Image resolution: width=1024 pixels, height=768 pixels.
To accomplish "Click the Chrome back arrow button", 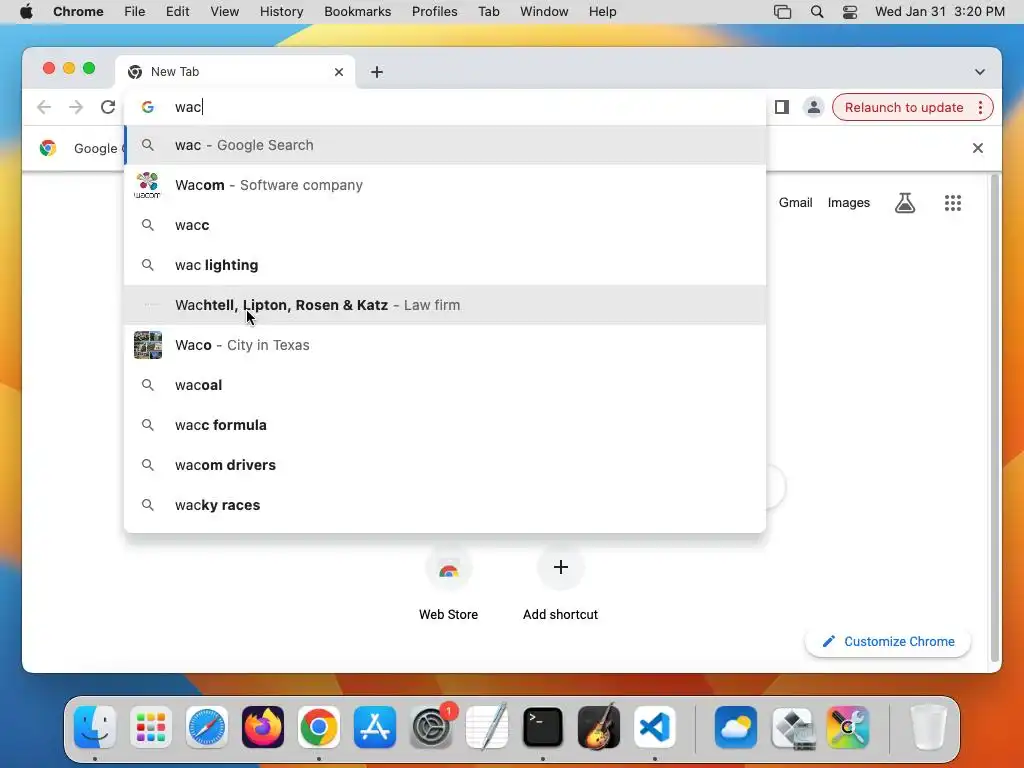I will click(x=44, y=107).
